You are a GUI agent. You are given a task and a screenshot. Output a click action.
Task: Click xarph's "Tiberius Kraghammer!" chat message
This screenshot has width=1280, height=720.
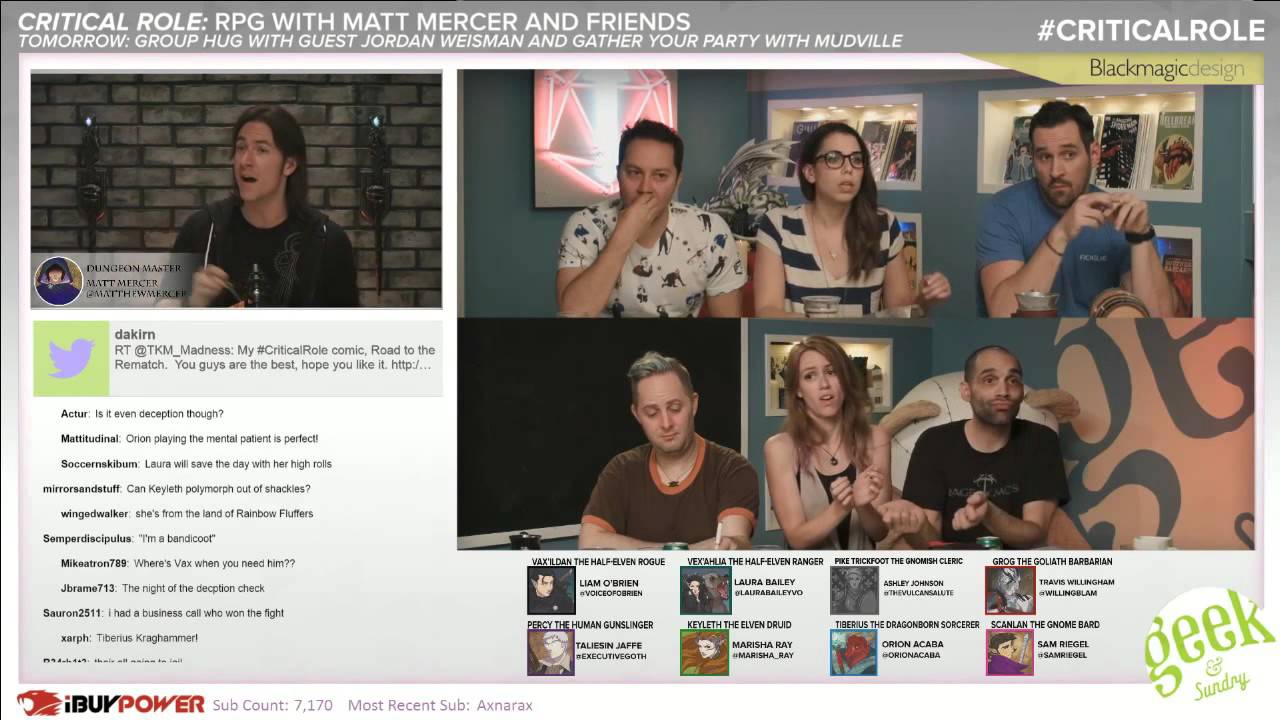click(x=129, y=638)
